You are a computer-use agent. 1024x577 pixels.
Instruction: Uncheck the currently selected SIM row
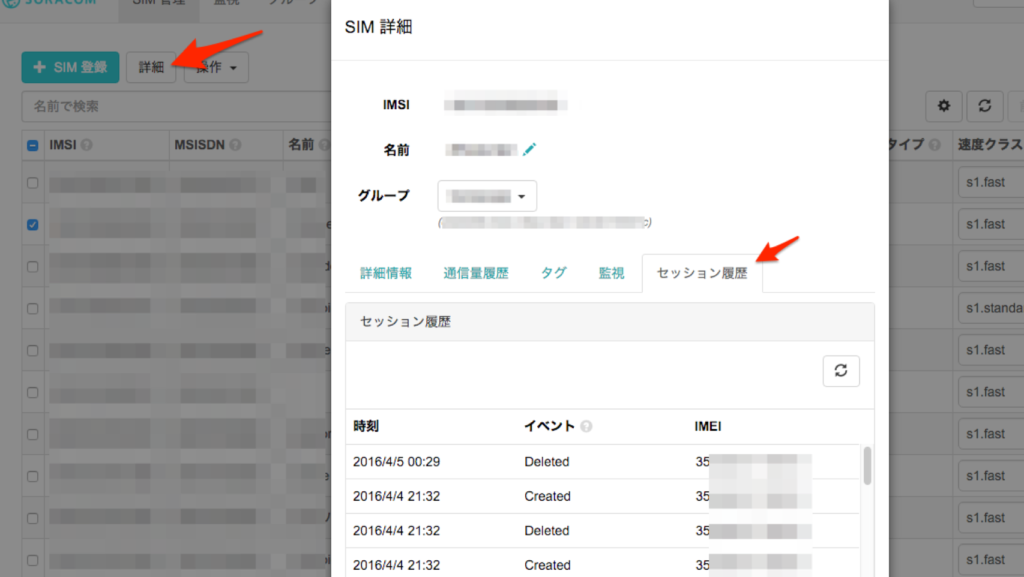click(32, 224)
